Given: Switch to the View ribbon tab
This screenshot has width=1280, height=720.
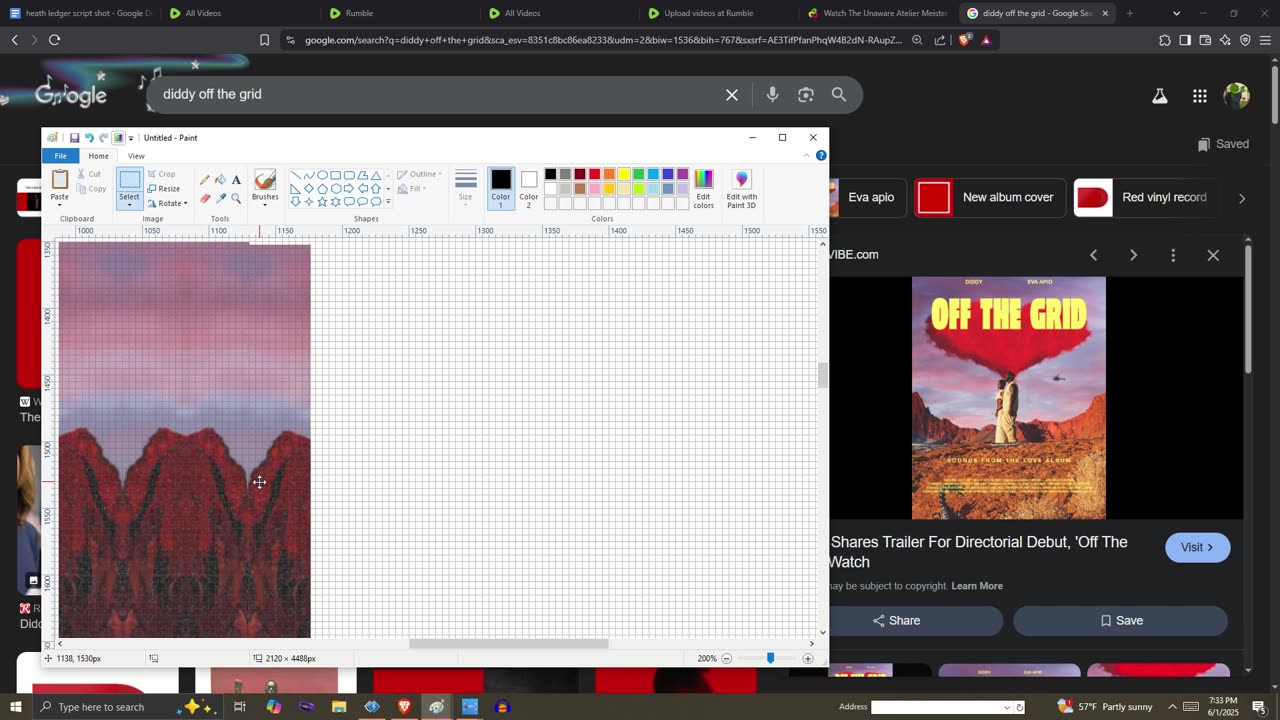Looking at the screenshot, I should 136,156.
